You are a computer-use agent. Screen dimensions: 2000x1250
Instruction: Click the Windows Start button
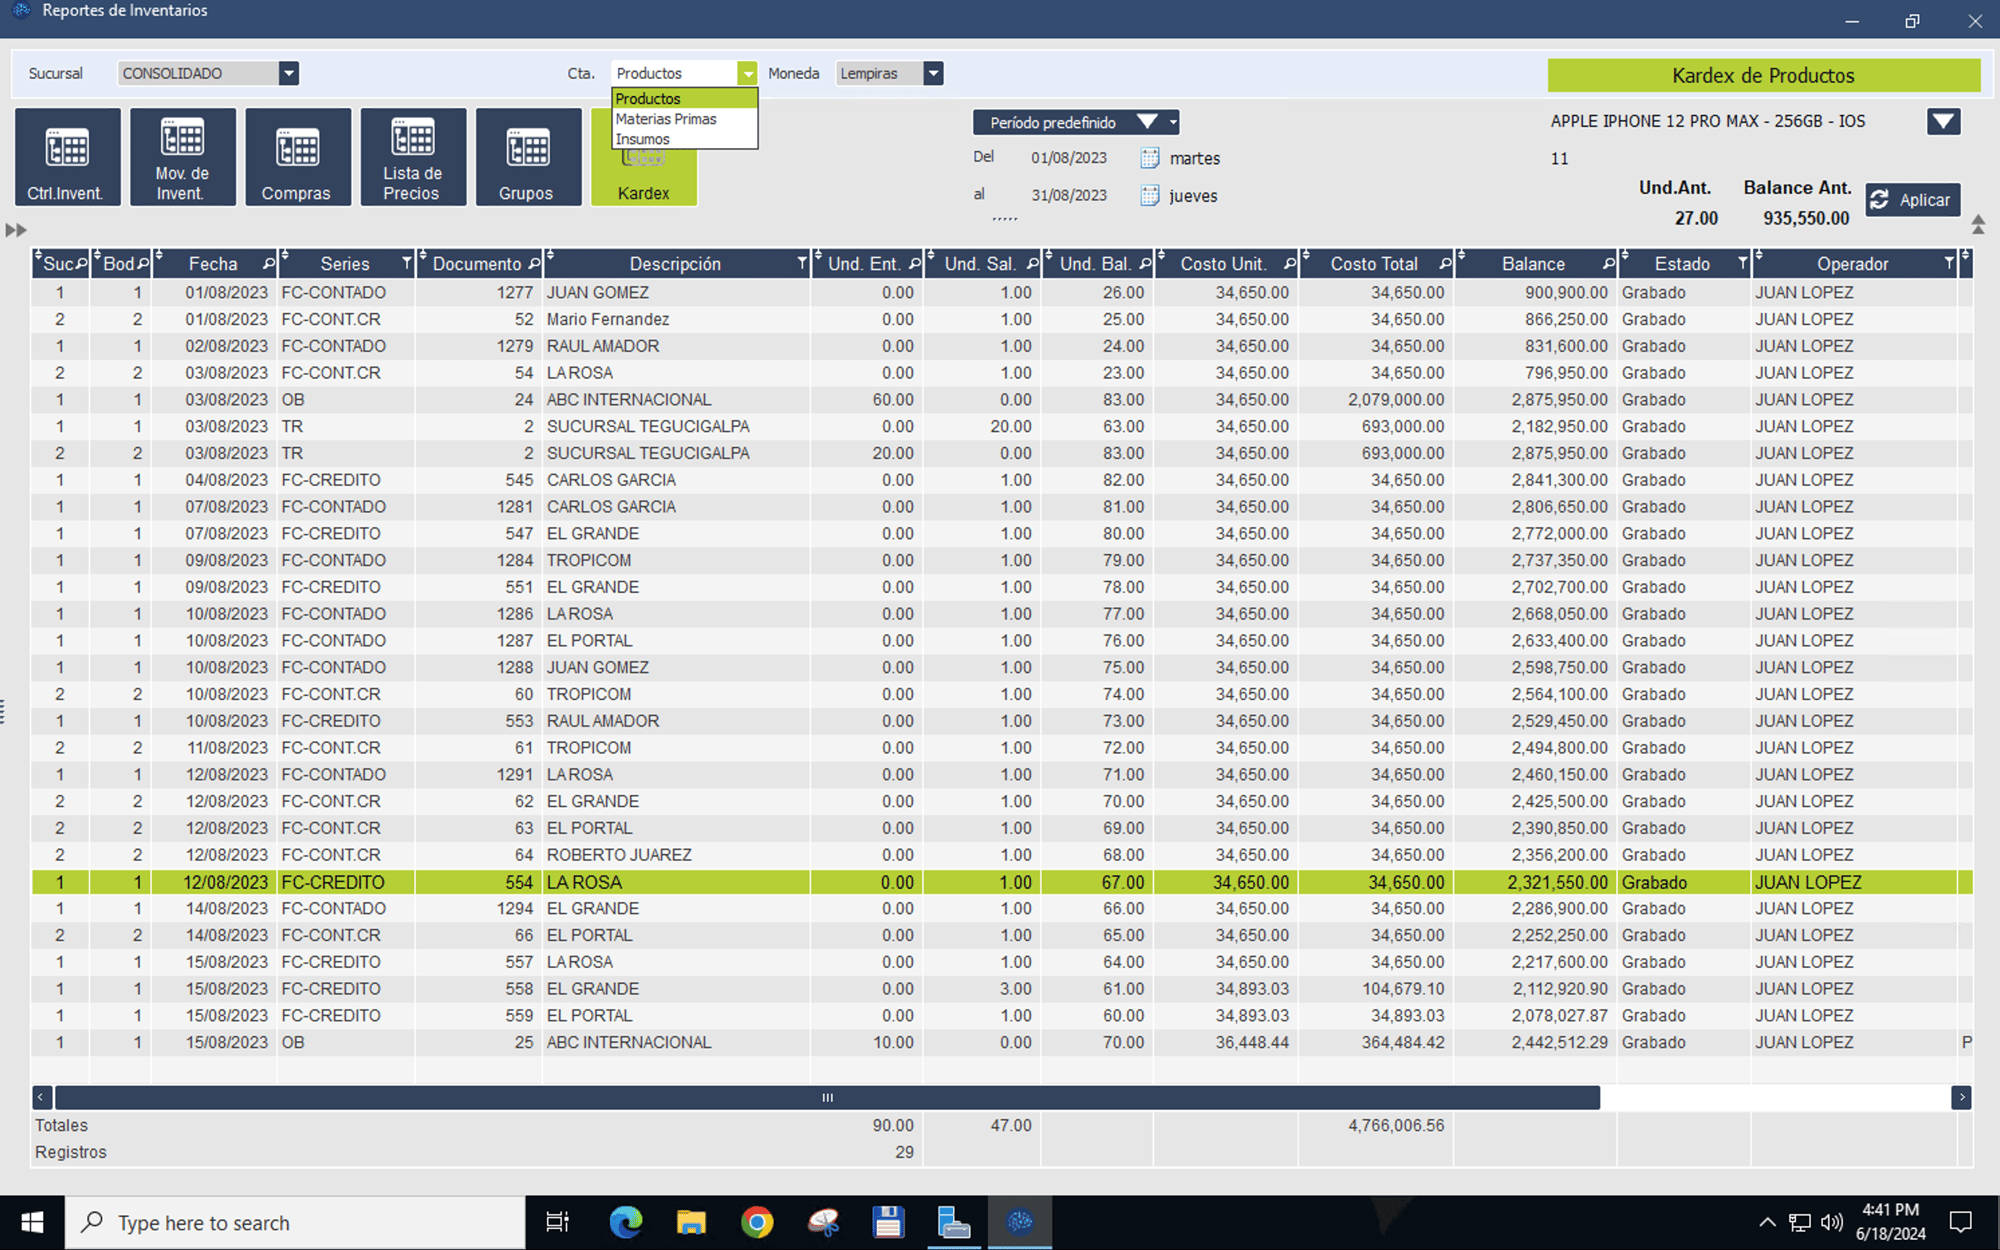click(x=32, y=1222)
